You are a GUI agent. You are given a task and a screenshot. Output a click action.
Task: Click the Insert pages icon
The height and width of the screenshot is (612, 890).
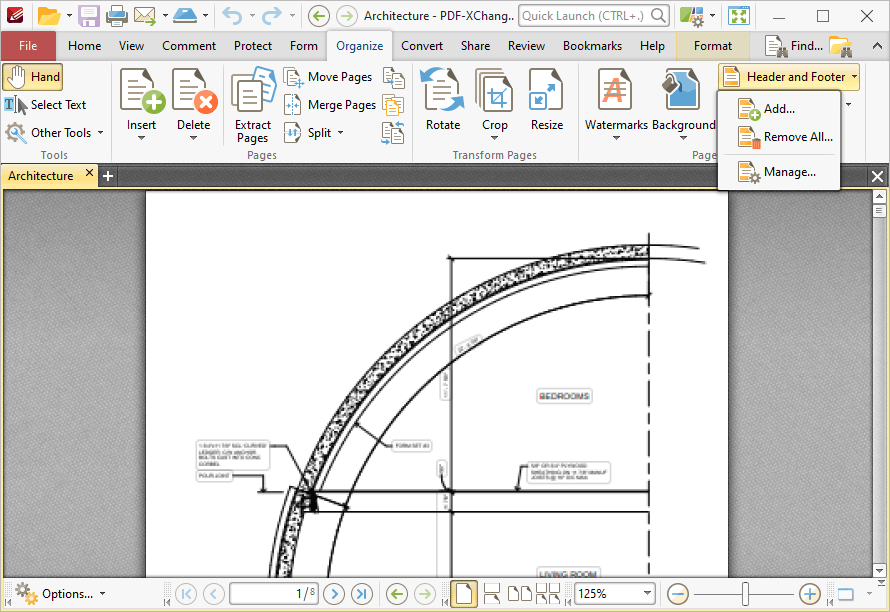(141, 91)
